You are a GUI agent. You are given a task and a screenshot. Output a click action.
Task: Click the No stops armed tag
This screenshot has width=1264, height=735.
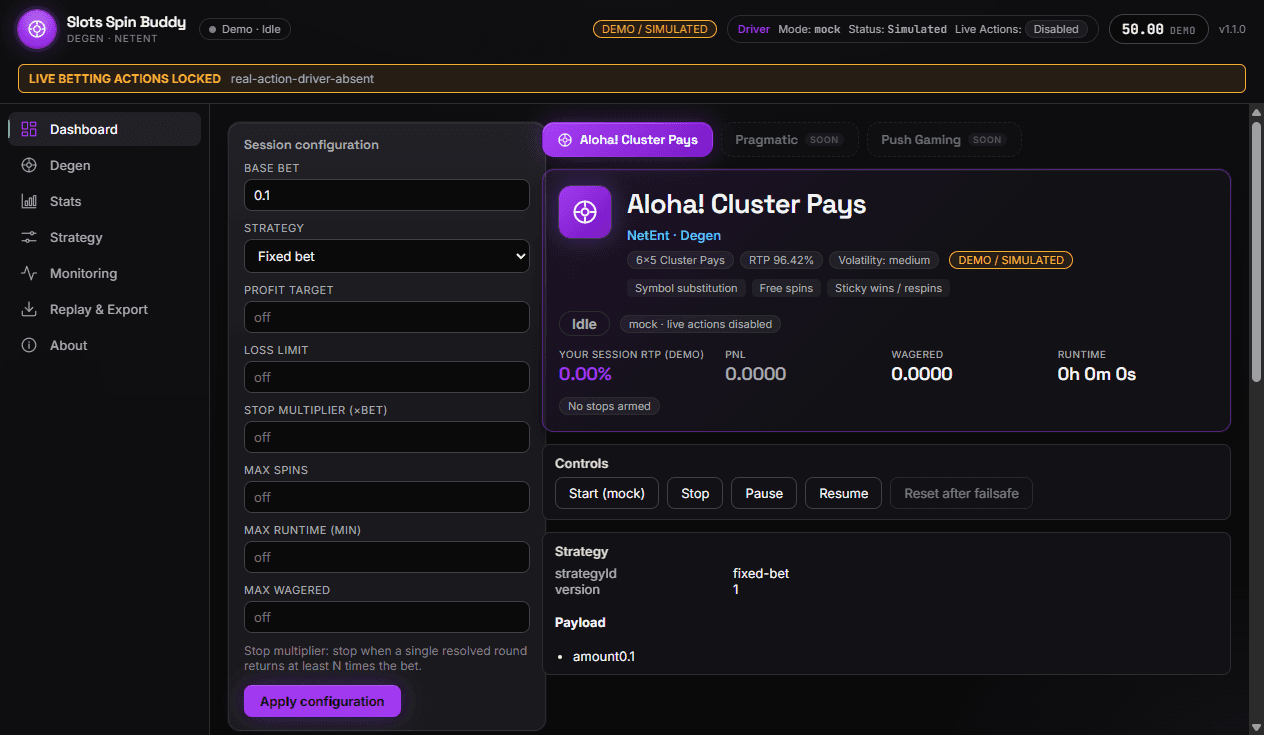(609, 406)
